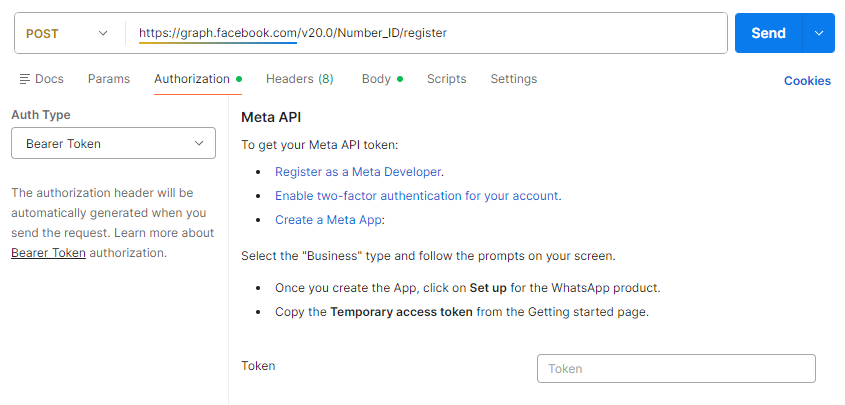The height and width of the screenshot is (405, 845).
Task: Click the Cookies link
Action: pos(806,81)
